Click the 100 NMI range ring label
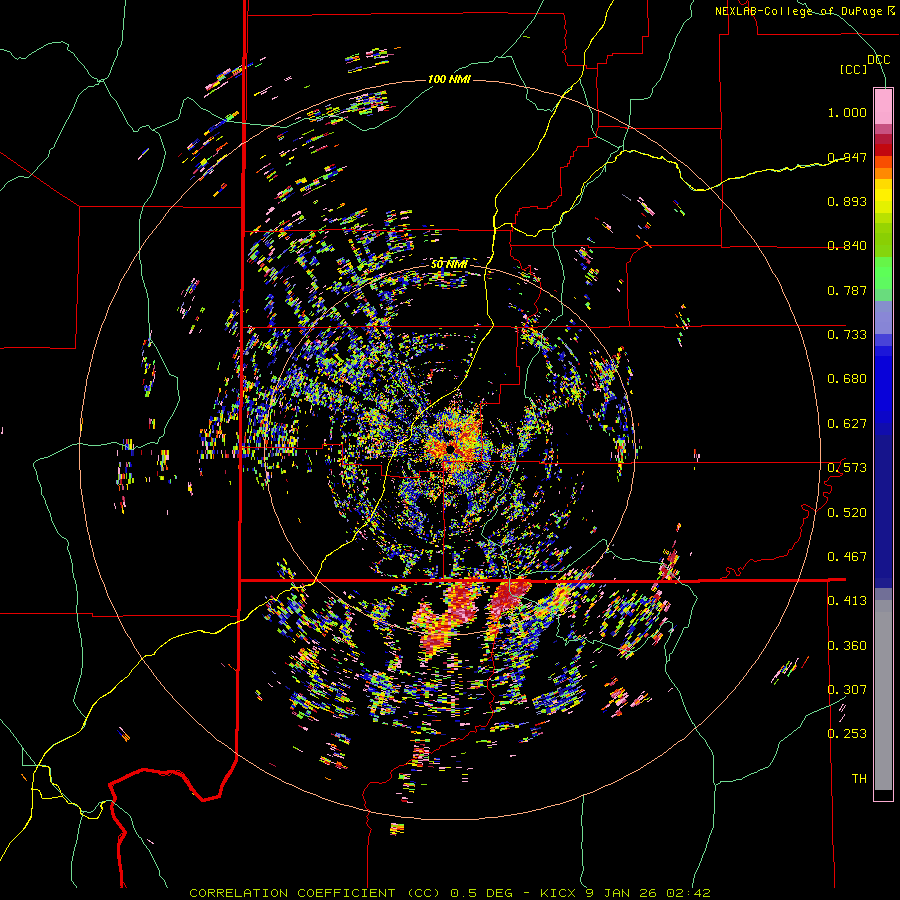Screen dimensions: 900x900 pos(449,79)
